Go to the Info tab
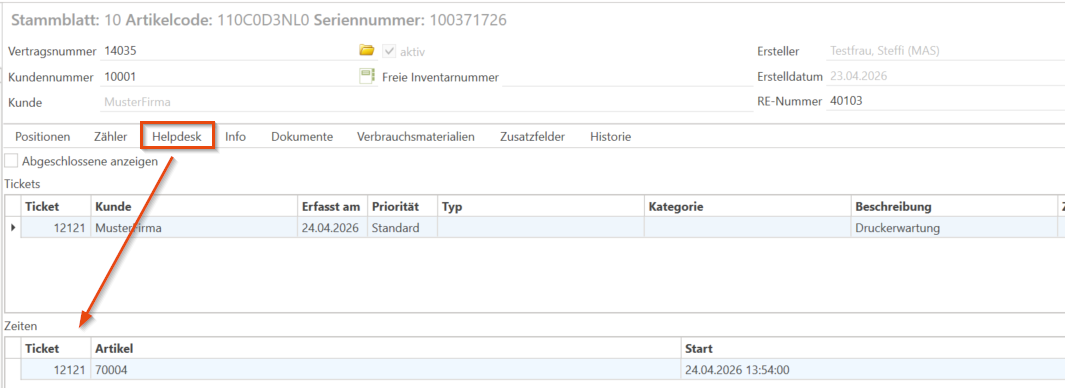 [236, 137]
